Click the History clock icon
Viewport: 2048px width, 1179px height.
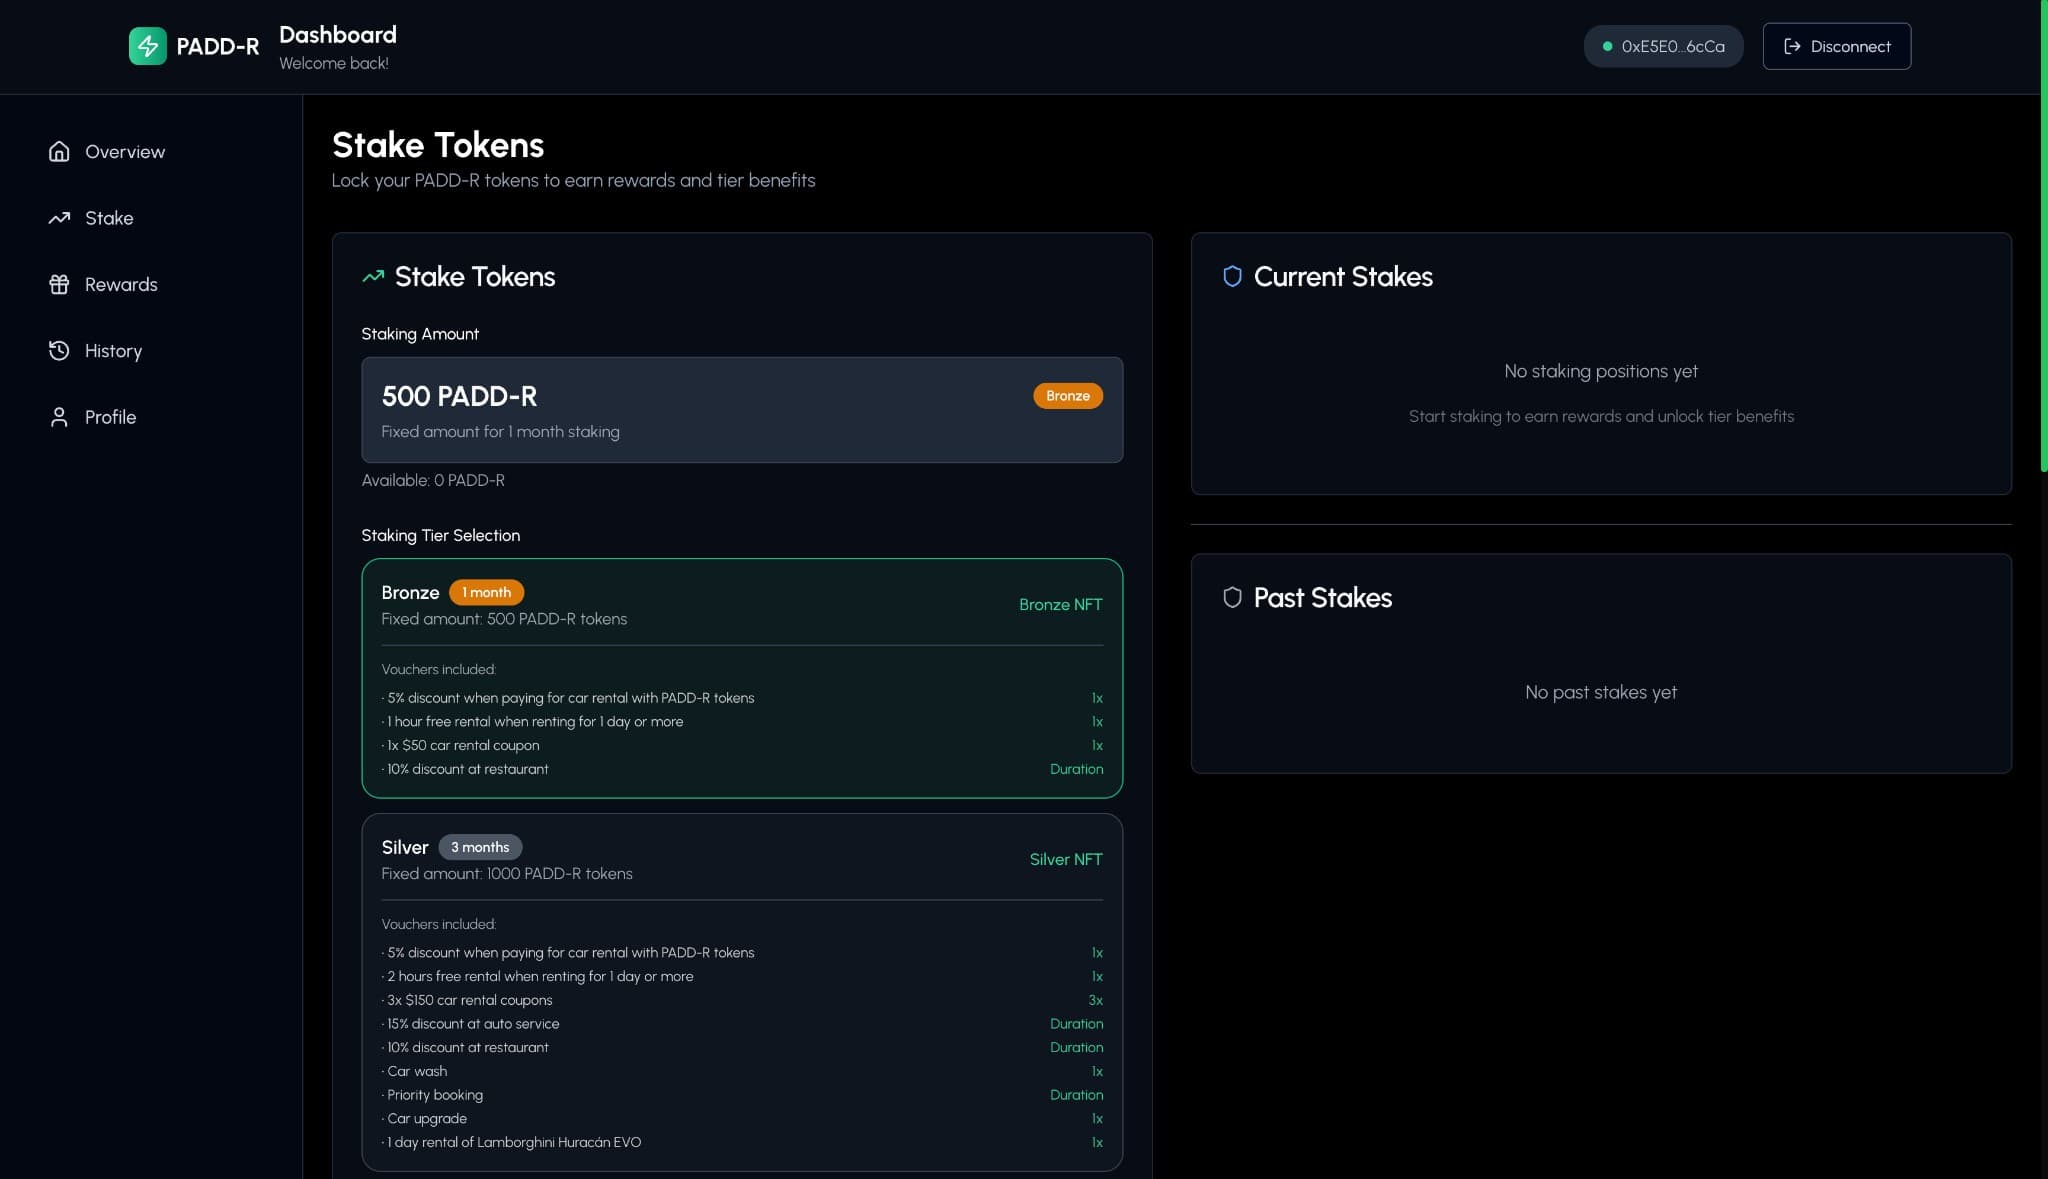point(59,350)
